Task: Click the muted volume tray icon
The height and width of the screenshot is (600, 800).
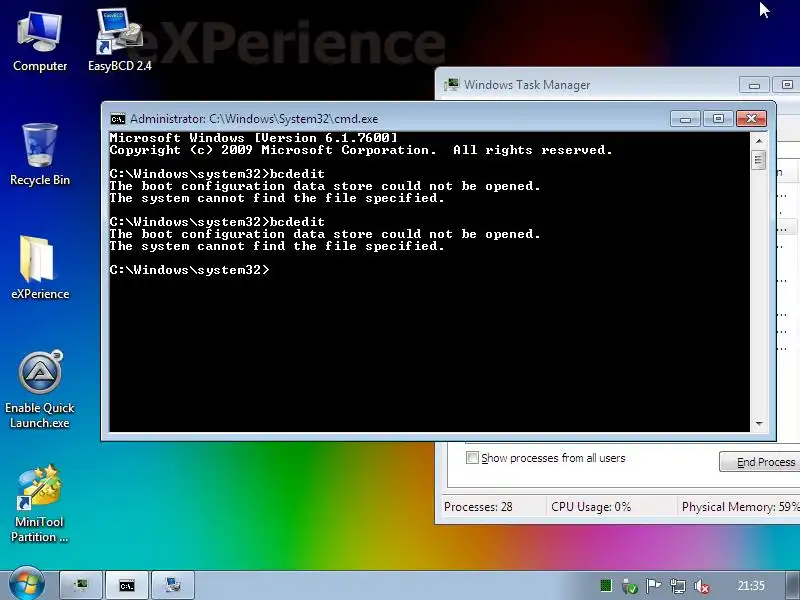Action: [702, 586]
